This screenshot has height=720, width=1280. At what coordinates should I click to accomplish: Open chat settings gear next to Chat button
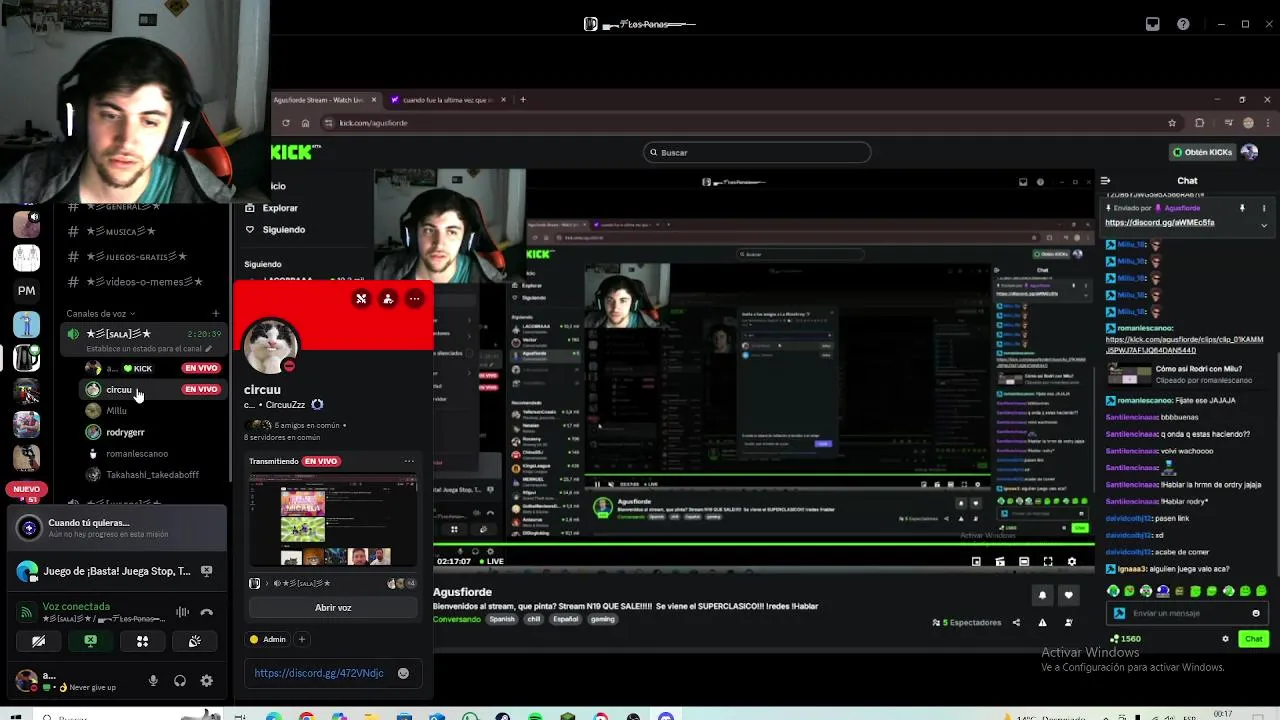tap(1225, 639)
